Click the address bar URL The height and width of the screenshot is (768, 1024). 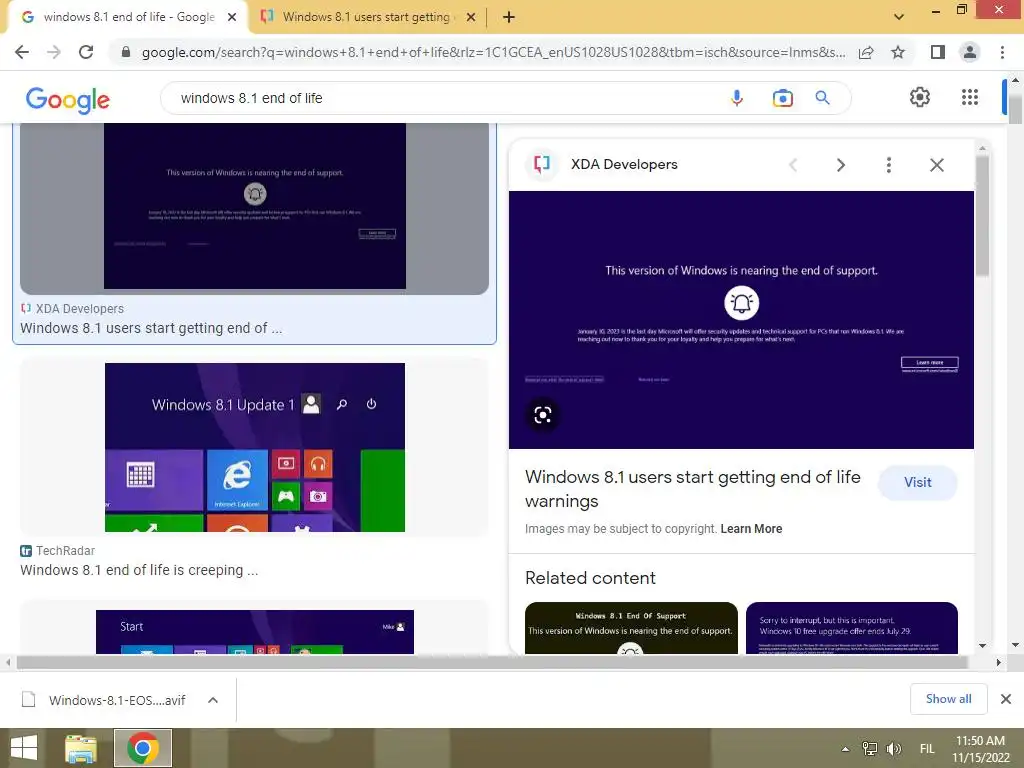(x=493, y=52)
